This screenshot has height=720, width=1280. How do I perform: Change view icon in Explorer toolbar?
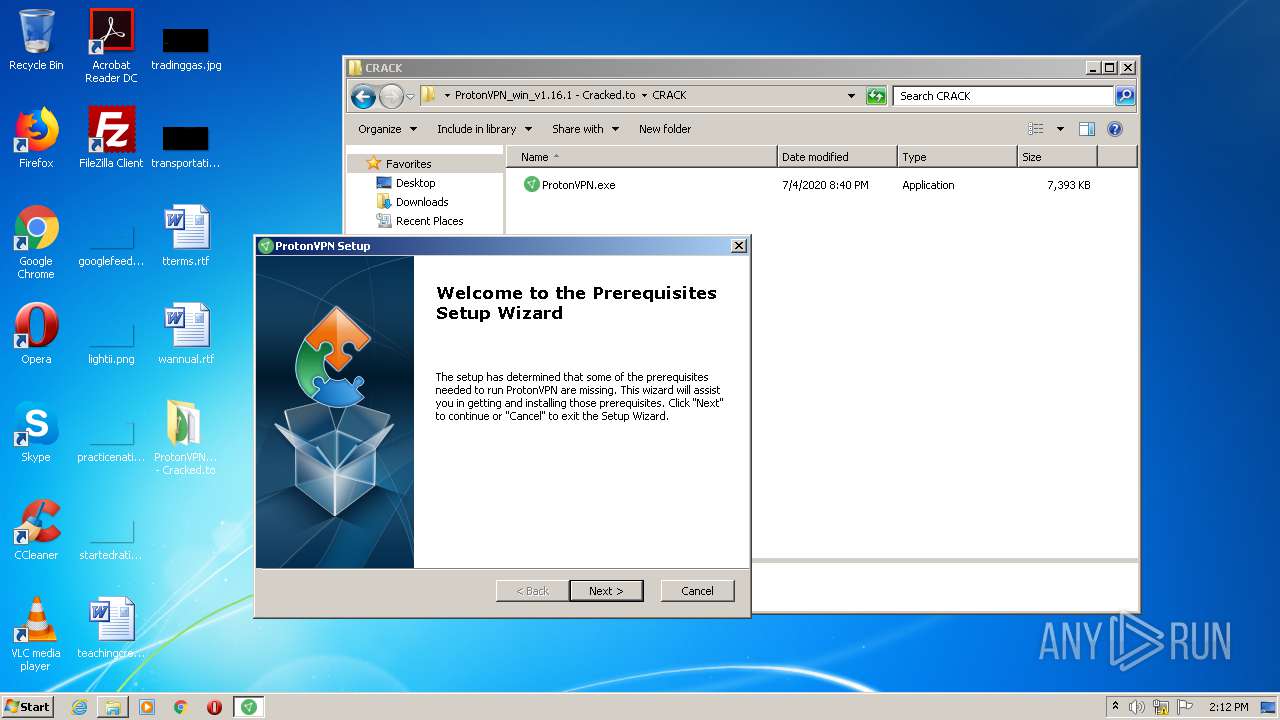1036,129
